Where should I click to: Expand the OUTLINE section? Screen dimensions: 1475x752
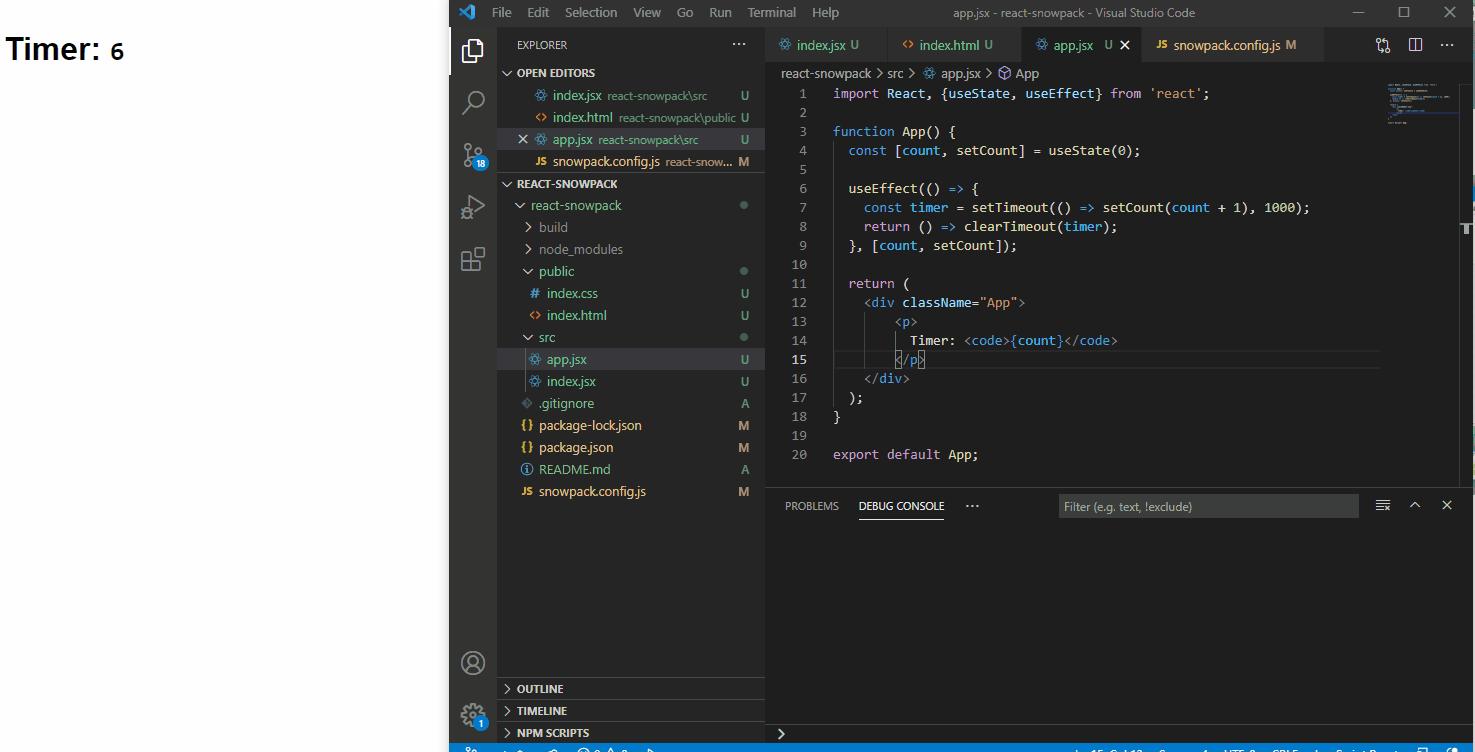540,689
